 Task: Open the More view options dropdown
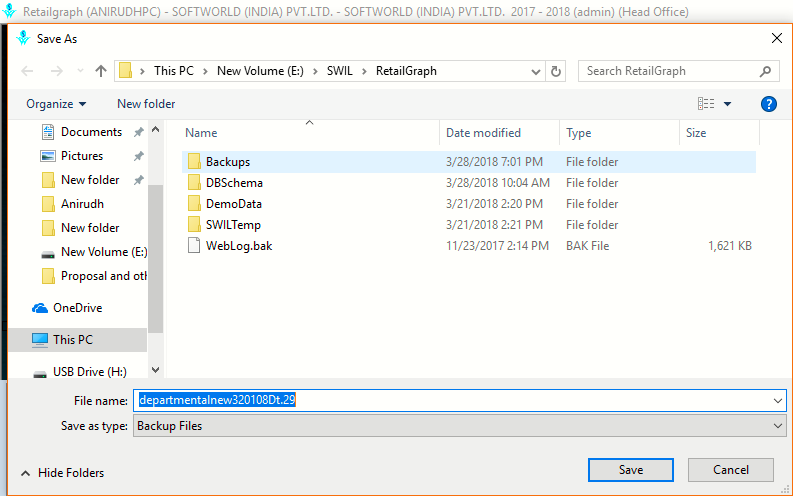coord(727,104)
